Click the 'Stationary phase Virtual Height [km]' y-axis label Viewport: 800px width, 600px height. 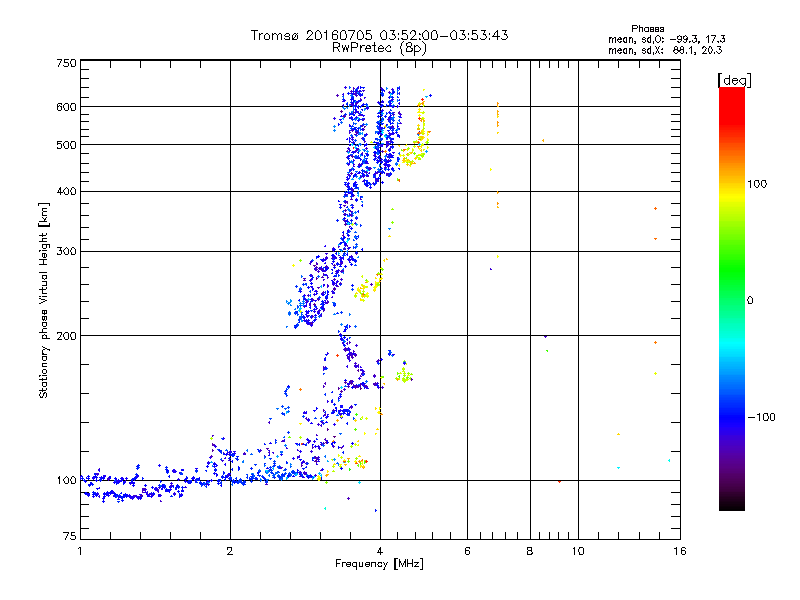coord(43,301)
